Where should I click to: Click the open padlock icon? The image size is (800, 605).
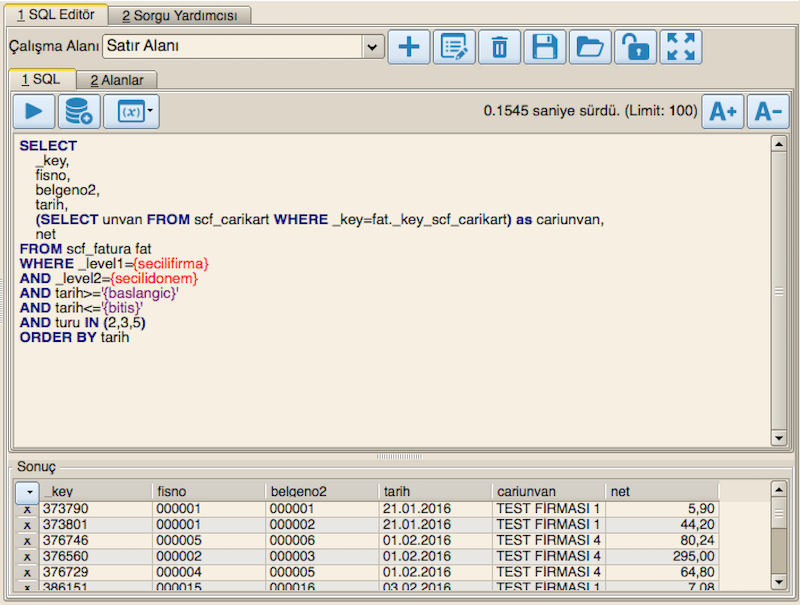[x=635, y=47]
